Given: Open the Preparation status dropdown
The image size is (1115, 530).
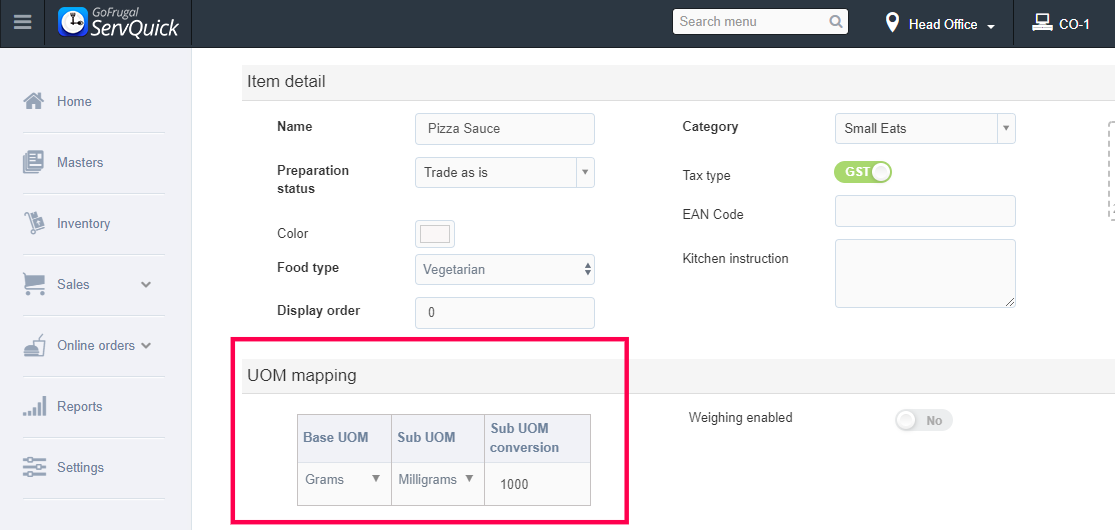Looking at the screenshot, I should click(x=504, y=172).
